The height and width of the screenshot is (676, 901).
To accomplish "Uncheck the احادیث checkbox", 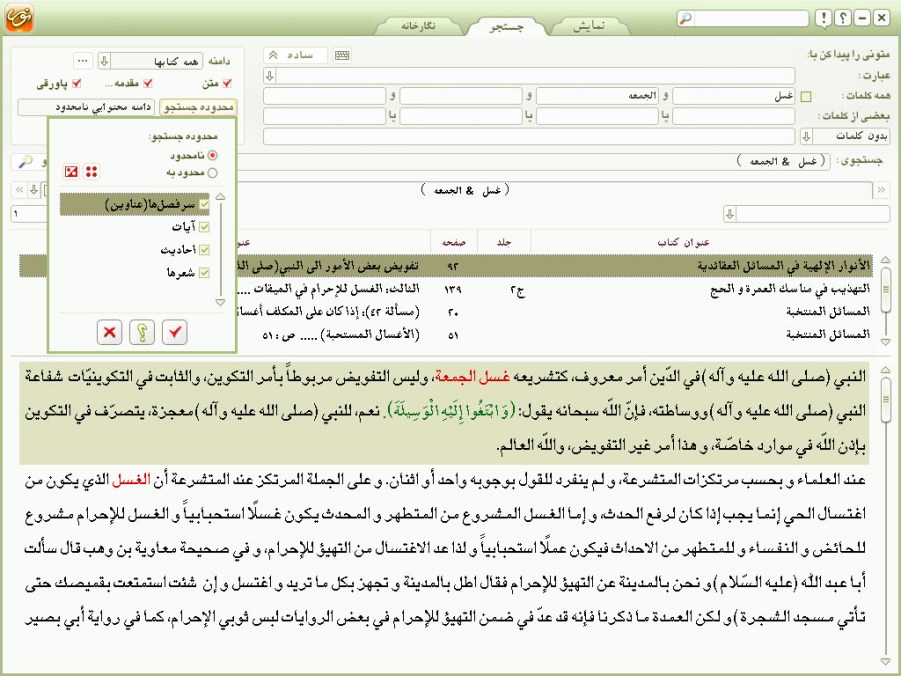I will (204, 250).
